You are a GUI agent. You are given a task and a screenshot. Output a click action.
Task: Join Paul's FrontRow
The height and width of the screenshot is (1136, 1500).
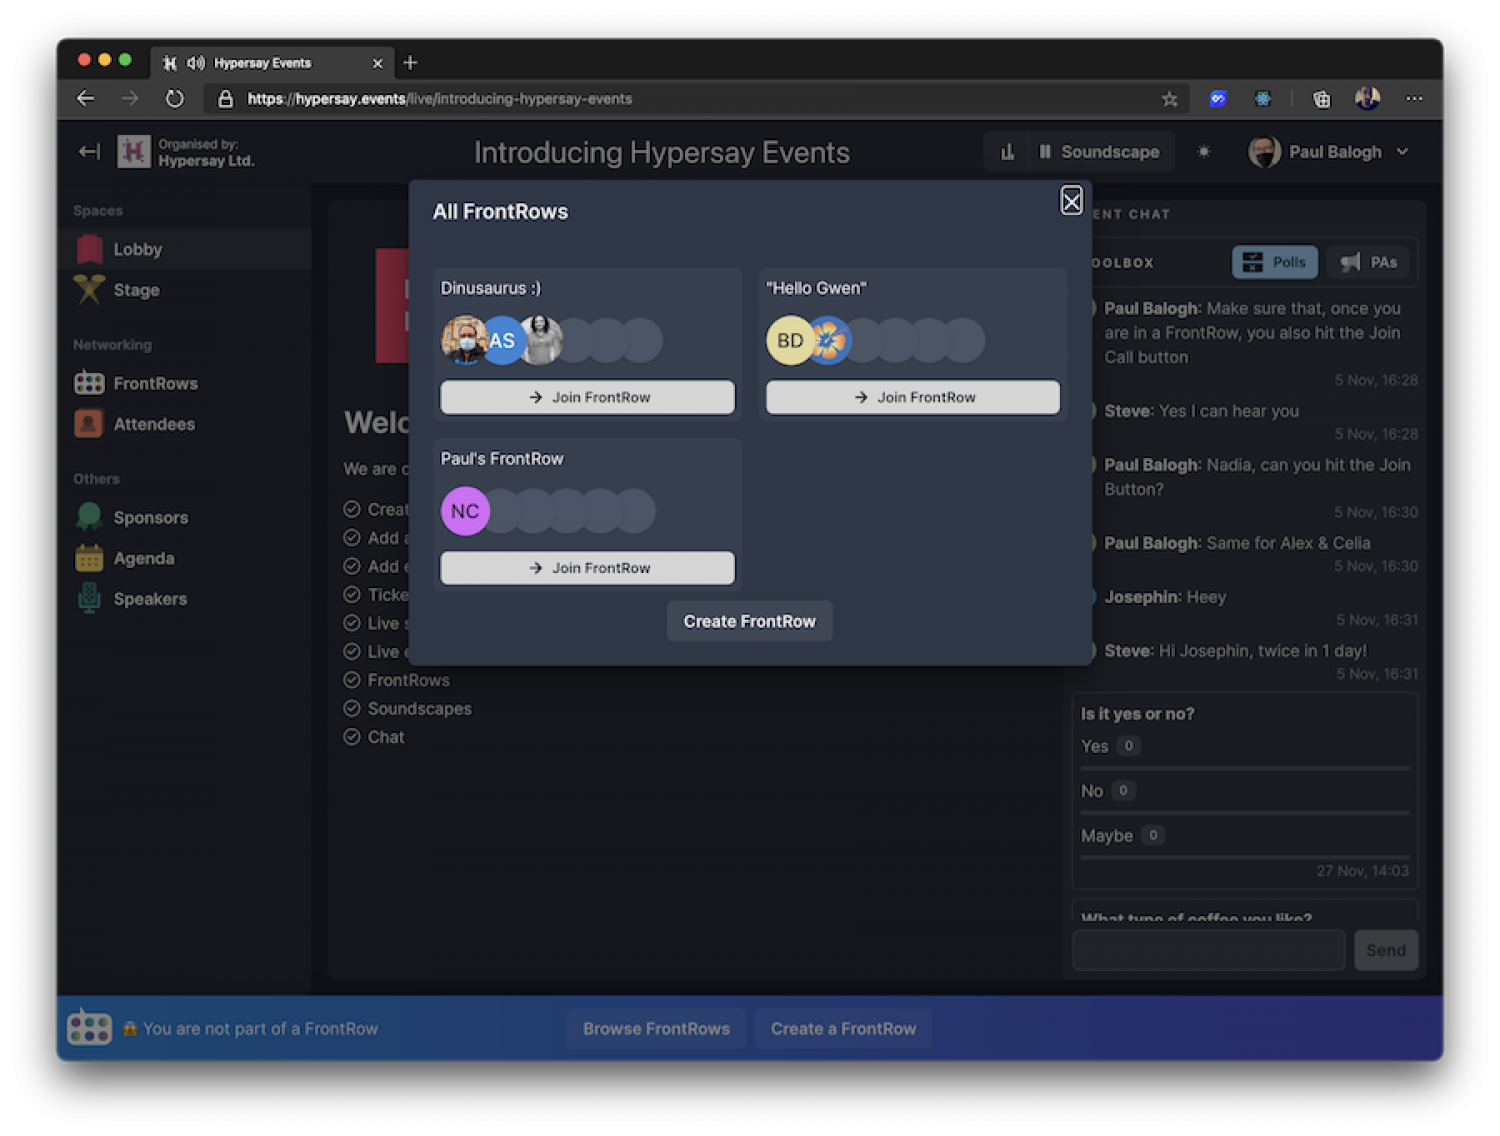tap(587, 568)
